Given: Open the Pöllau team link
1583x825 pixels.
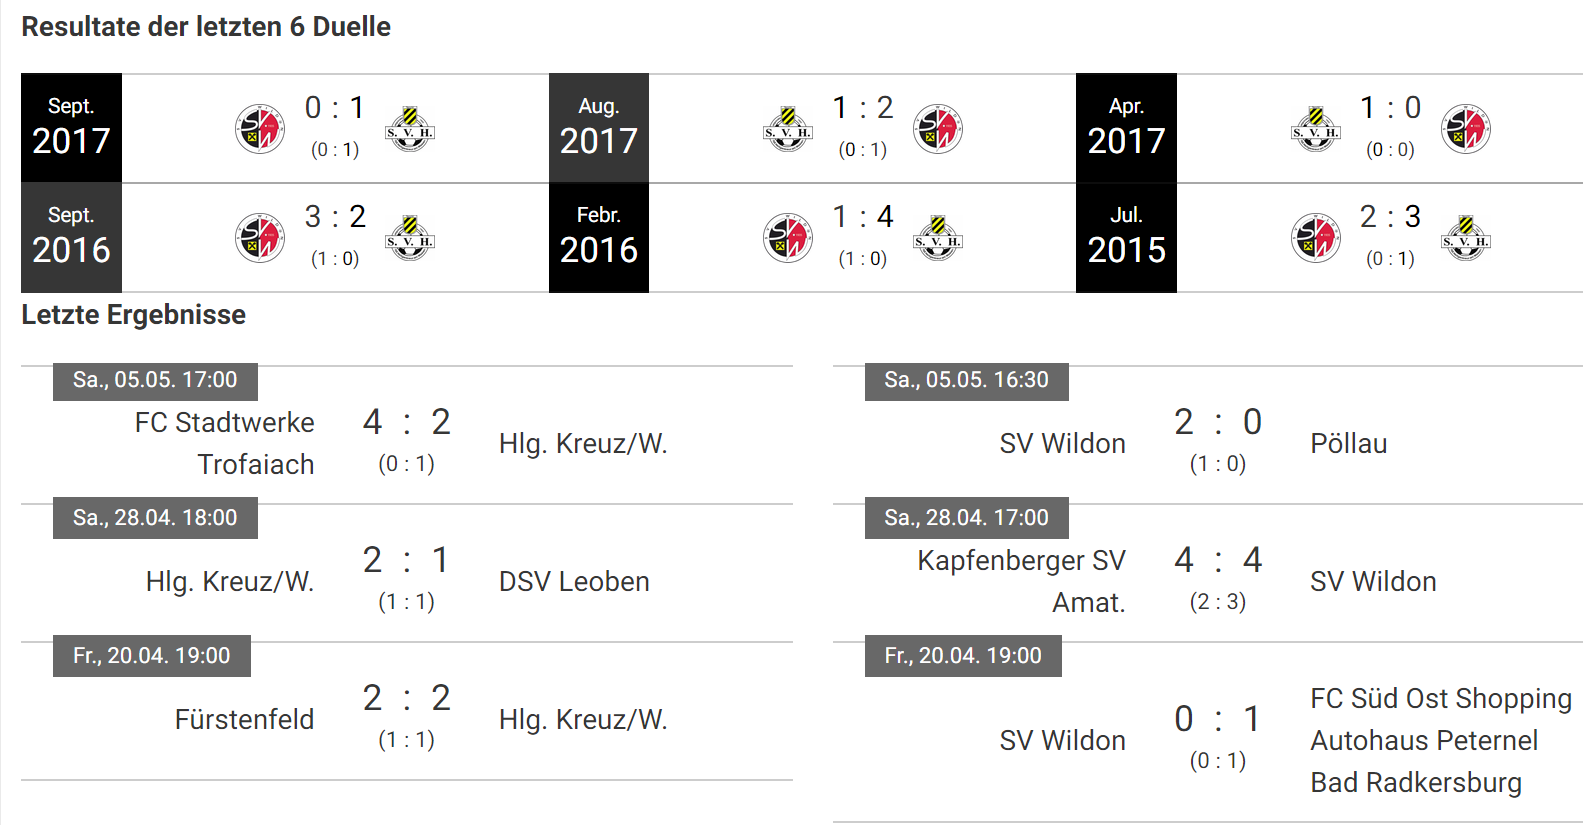Looking at the screenshot, I should (x=1349, y=443).
